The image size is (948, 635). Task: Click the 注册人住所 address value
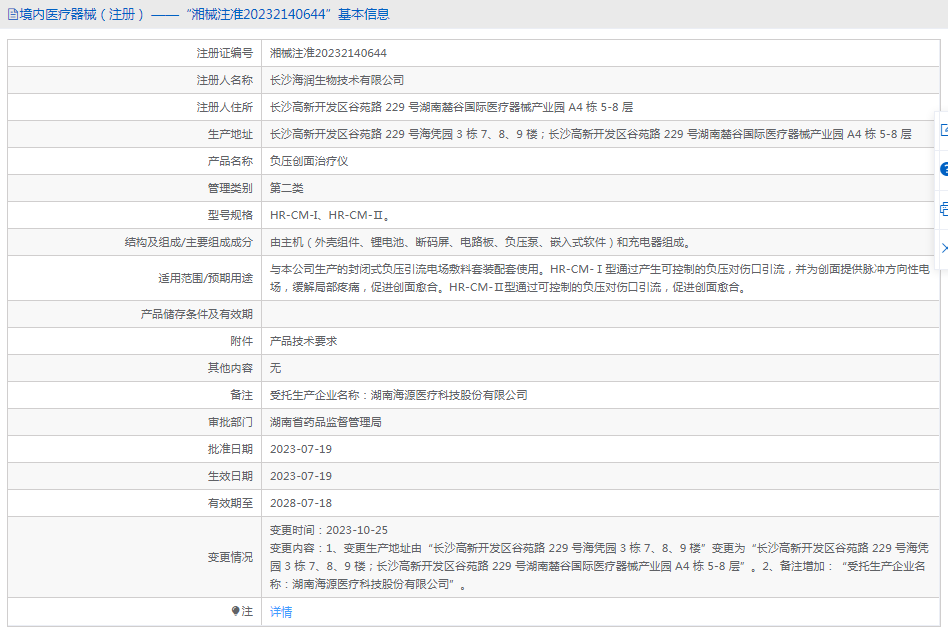451,107
